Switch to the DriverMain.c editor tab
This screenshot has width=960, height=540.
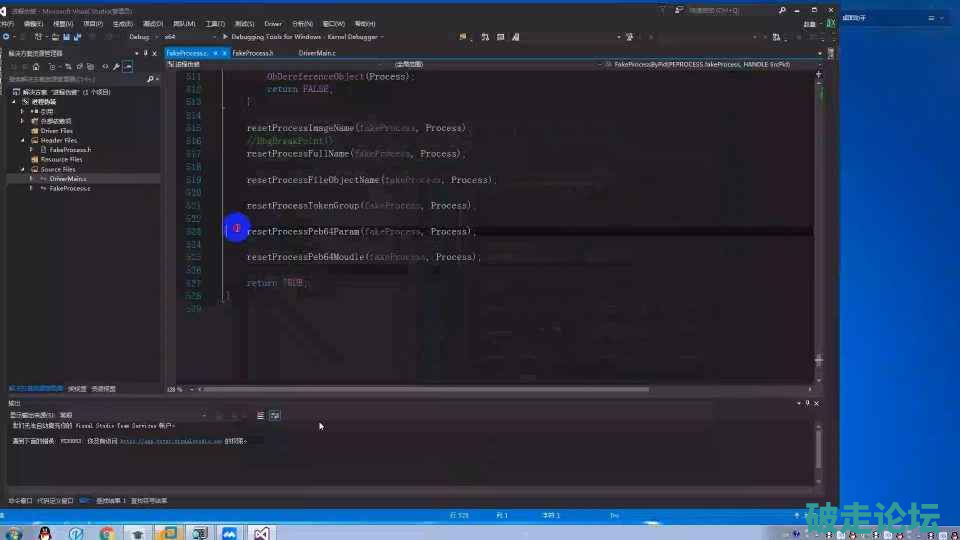tap(317, 53)
